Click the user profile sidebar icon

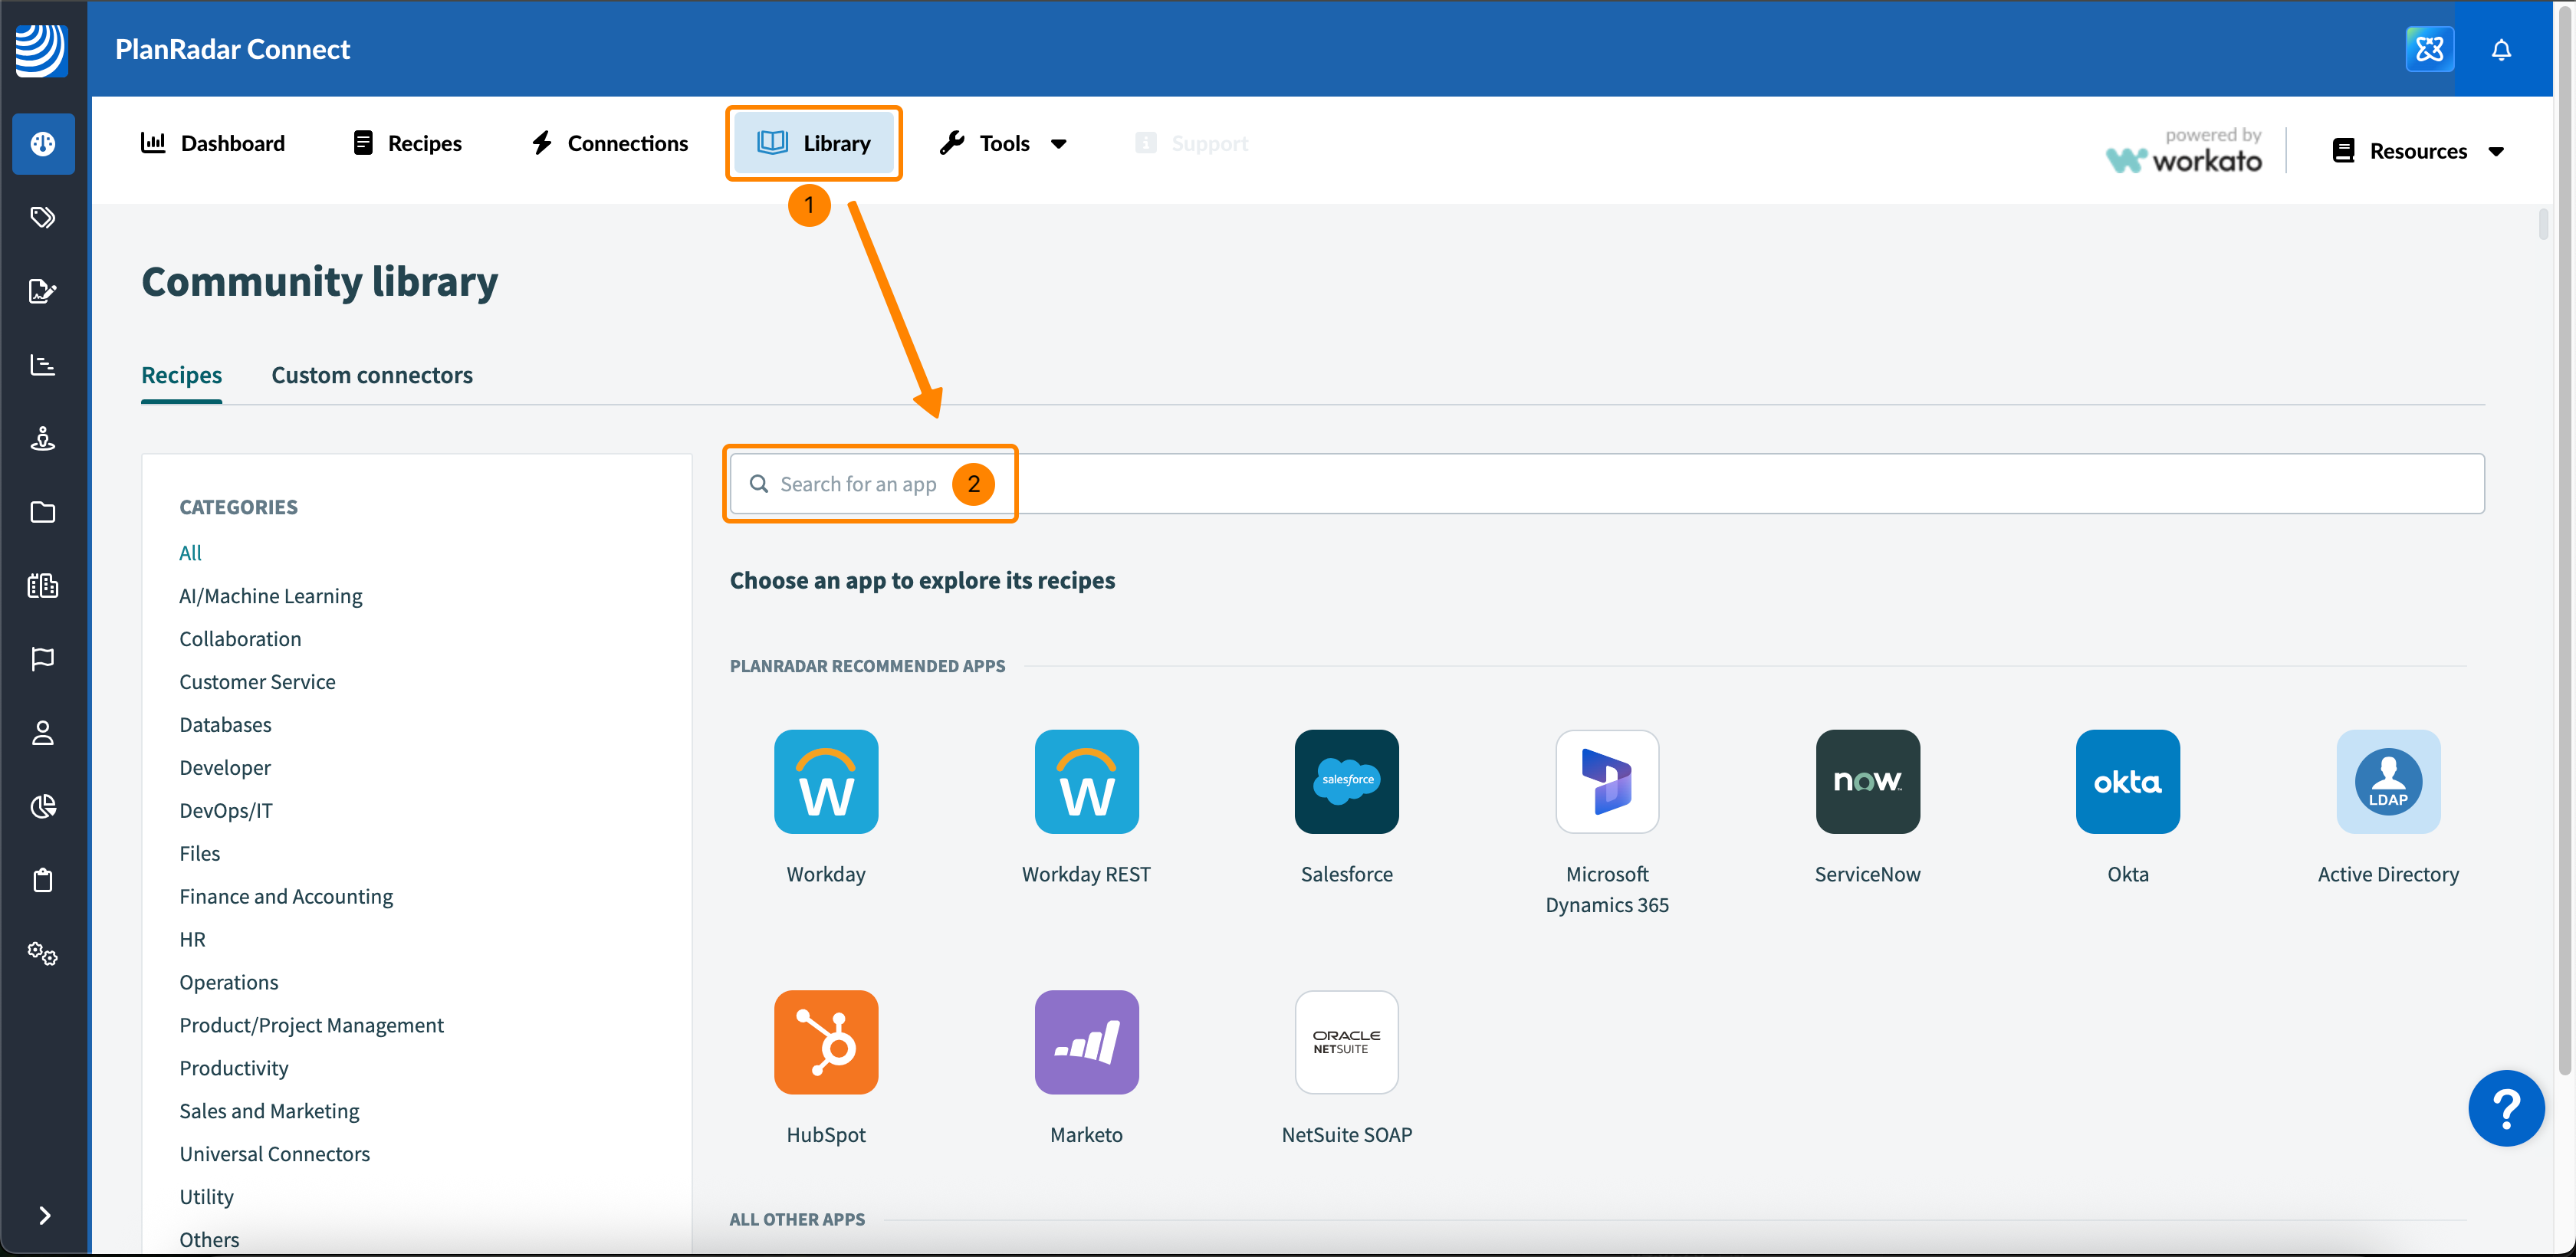pyautogui.click(x=42, y=733)
